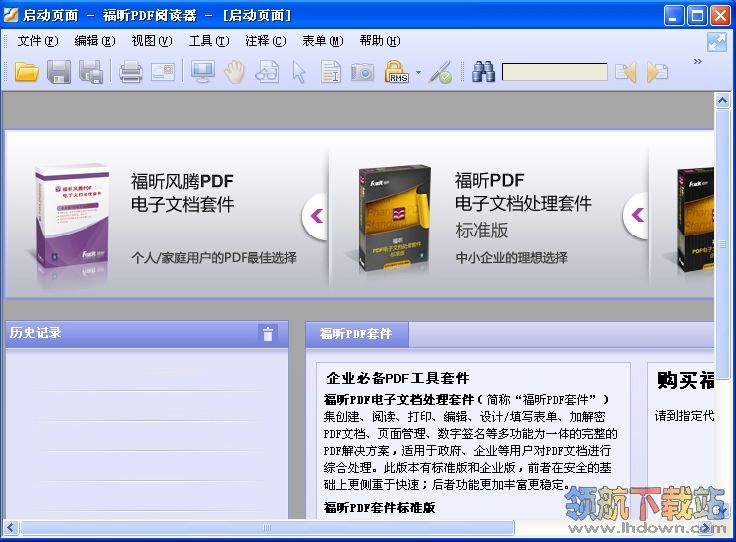Open the 帮助(H) menu
The image size is (736, 542).
tap(380, 41)
